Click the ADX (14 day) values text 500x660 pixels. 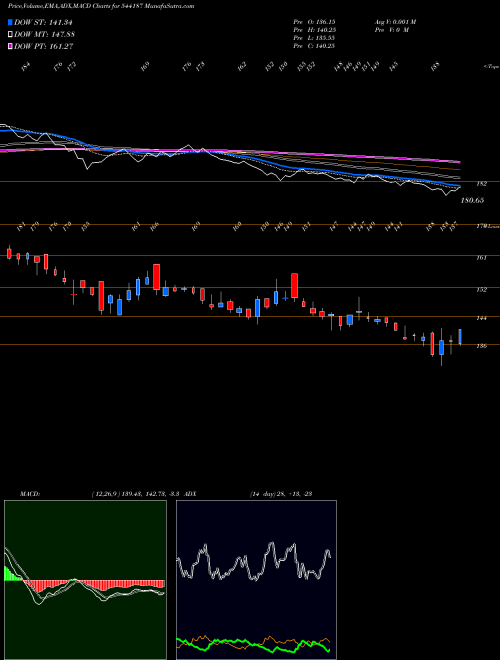[280, 494]
